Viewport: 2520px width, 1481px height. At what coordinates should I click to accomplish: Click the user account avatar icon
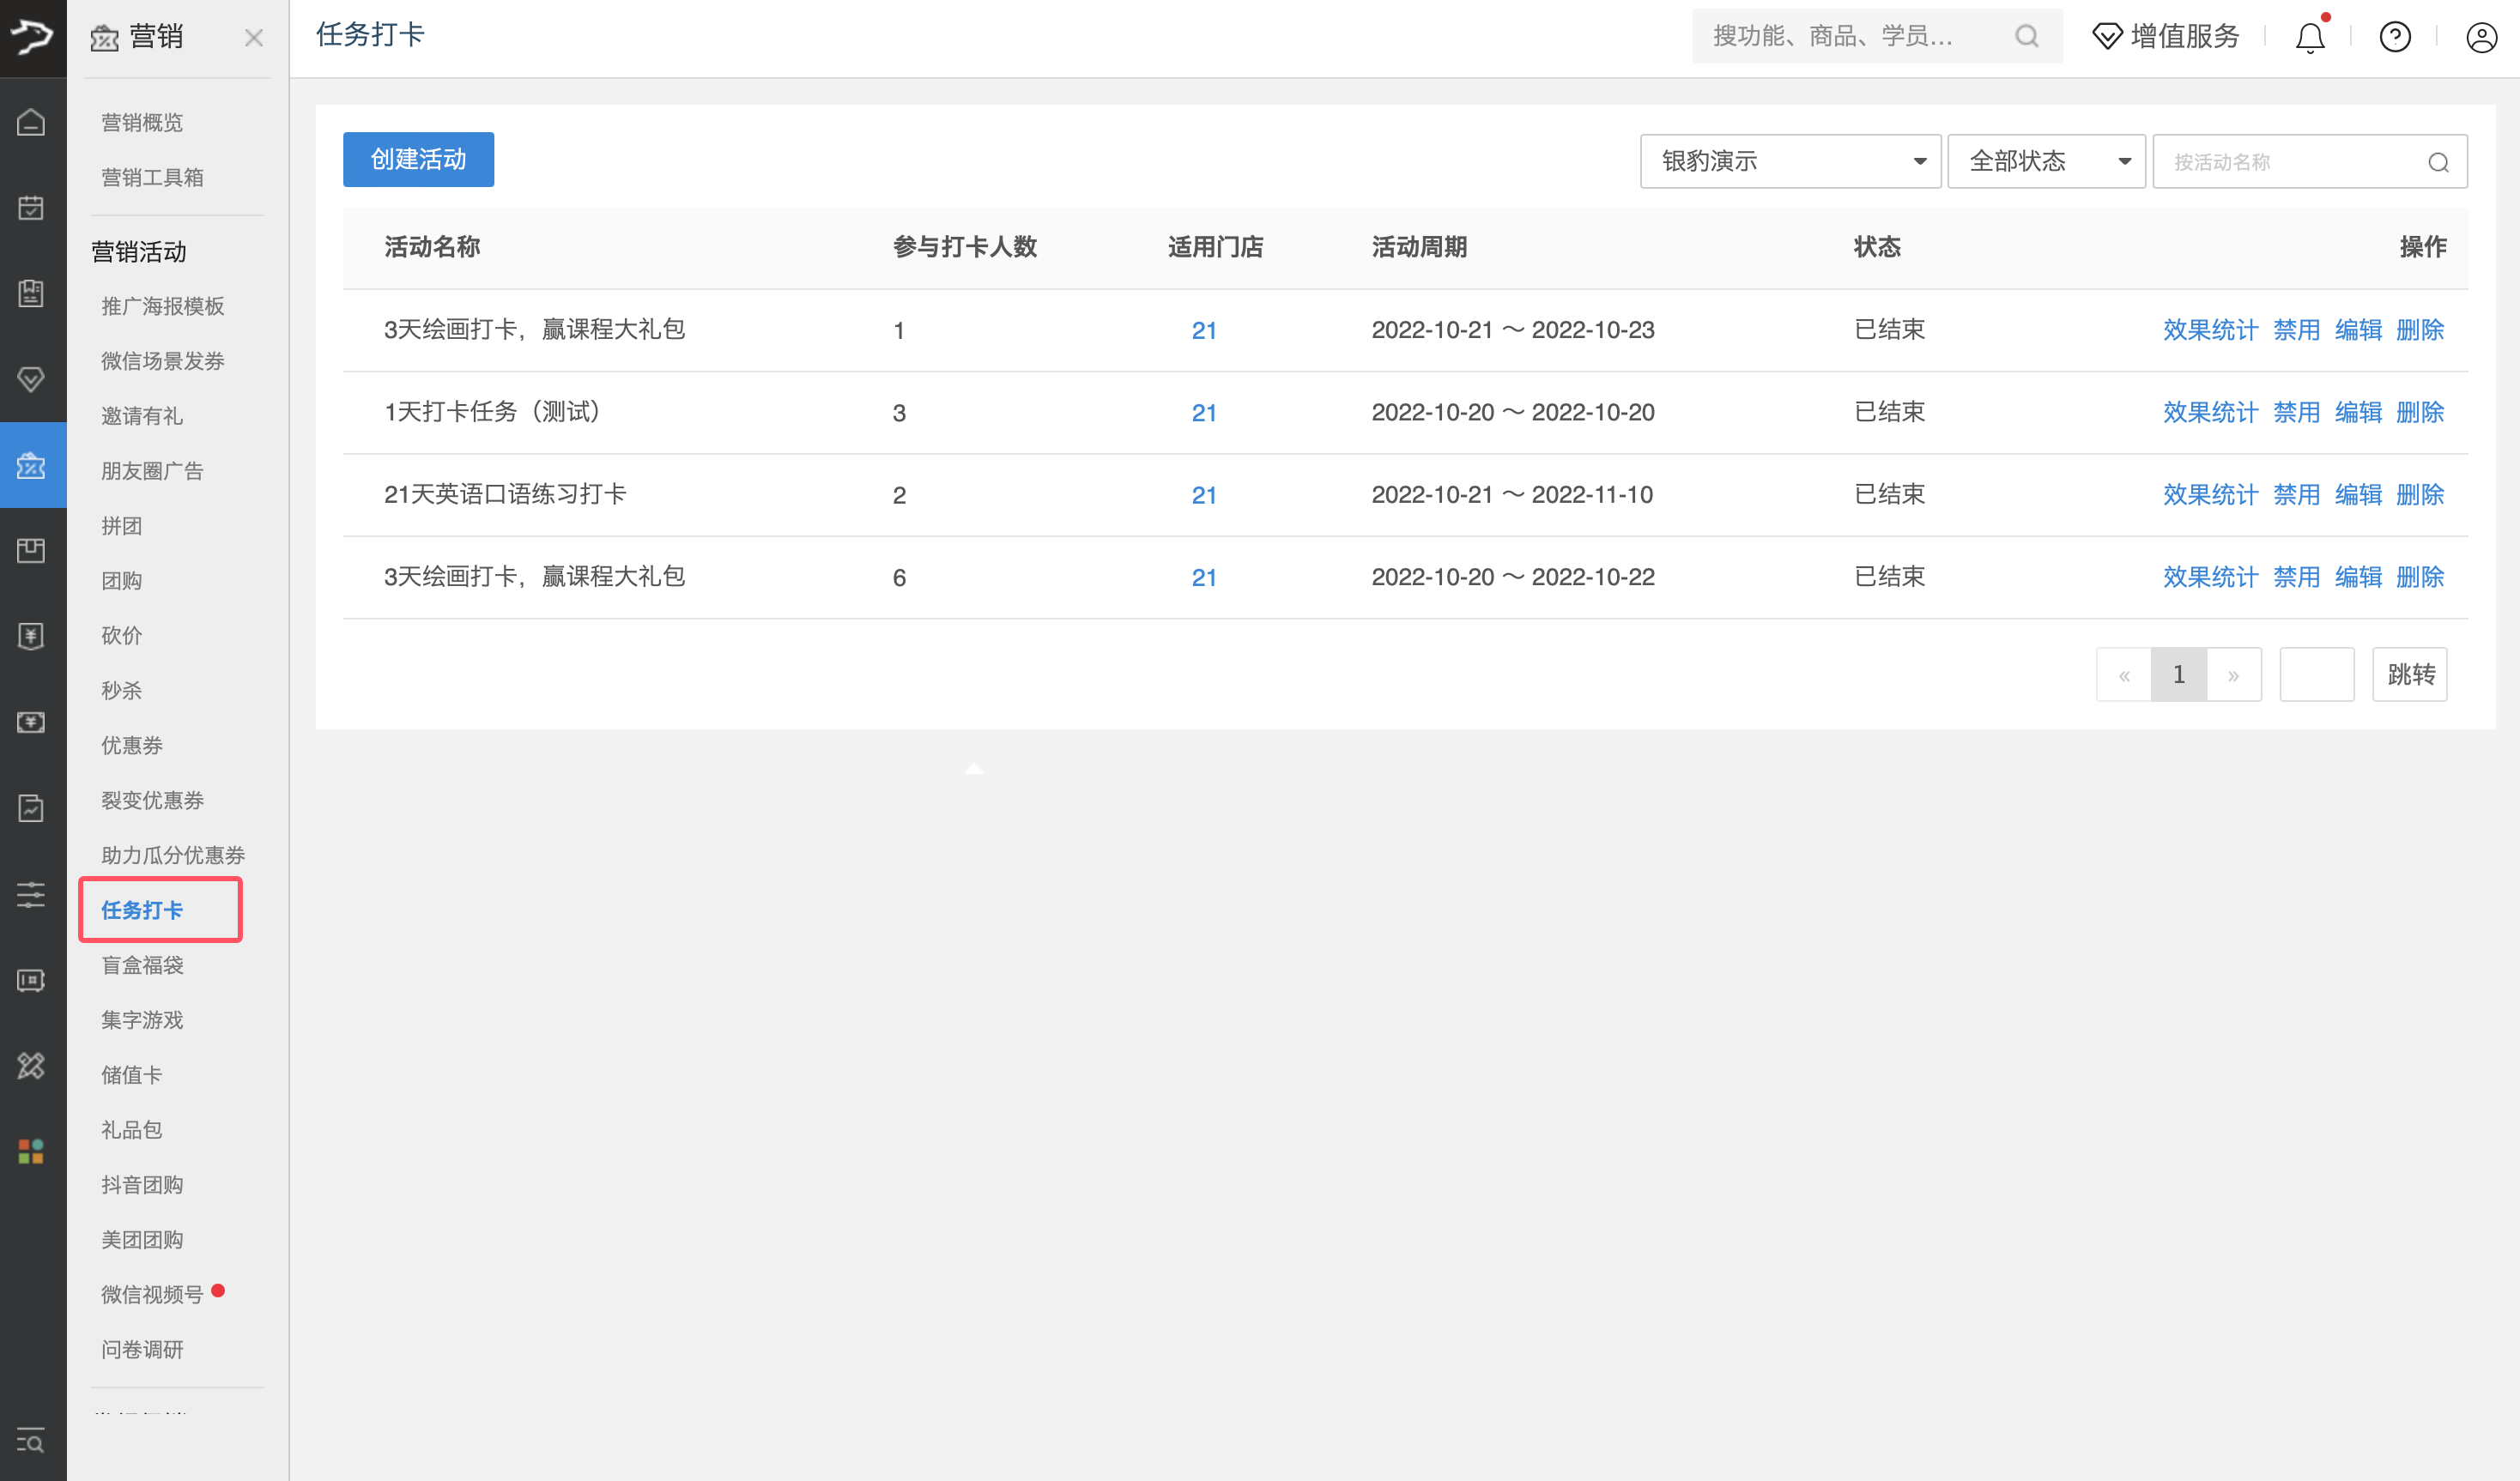pos(2481,37)
